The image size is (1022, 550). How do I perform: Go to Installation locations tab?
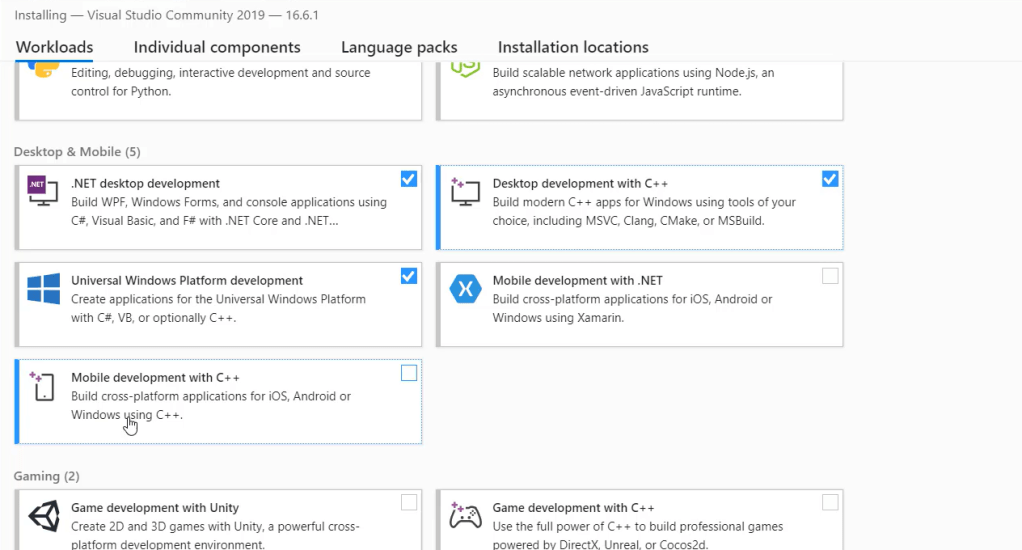pyautogui.click(x=573, y=47)
